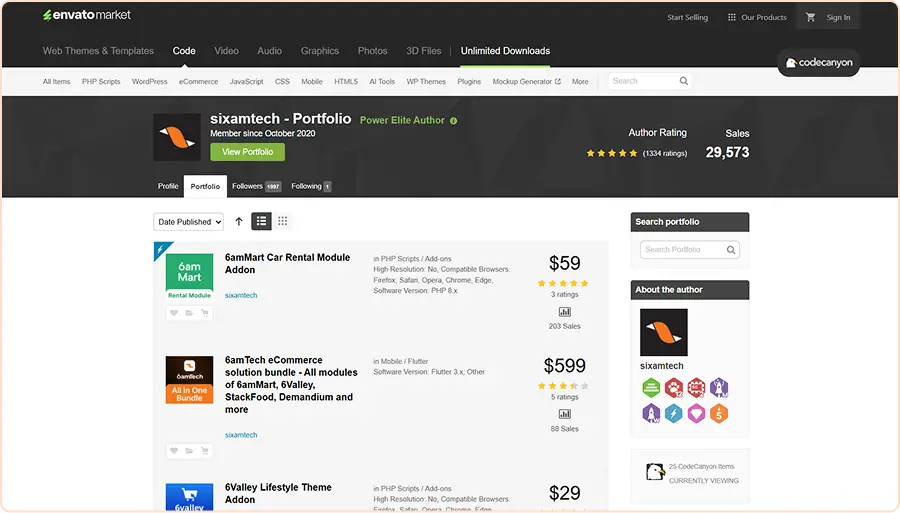Favorite the 6amTech eCommerce bundle
The image size is (900, 513).
174,450
